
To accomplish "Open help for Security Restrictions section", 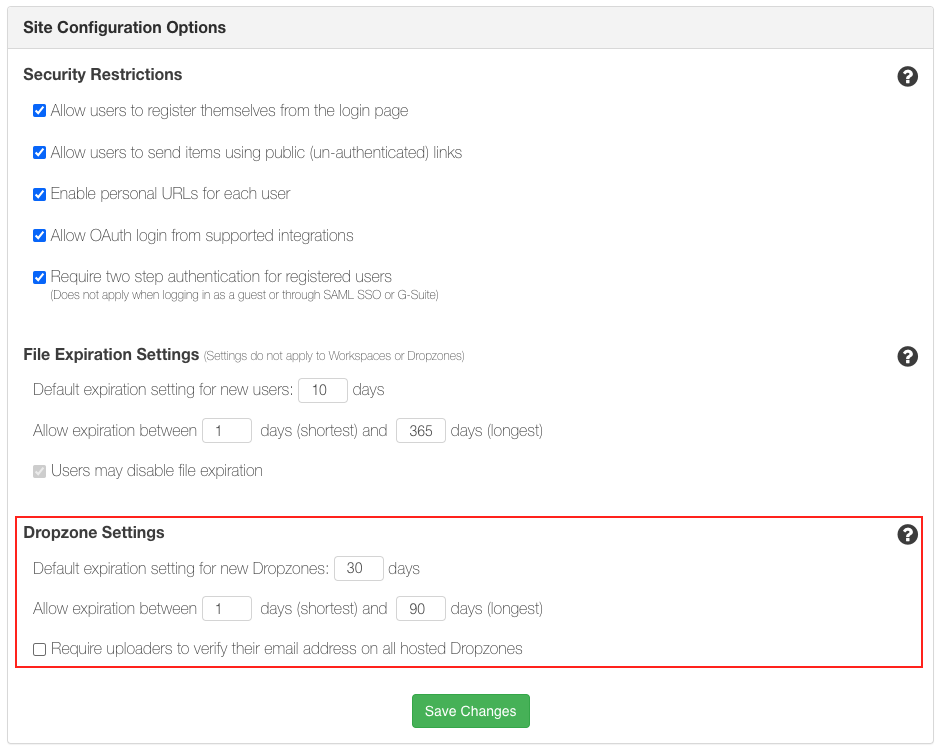I will [907, 76].
